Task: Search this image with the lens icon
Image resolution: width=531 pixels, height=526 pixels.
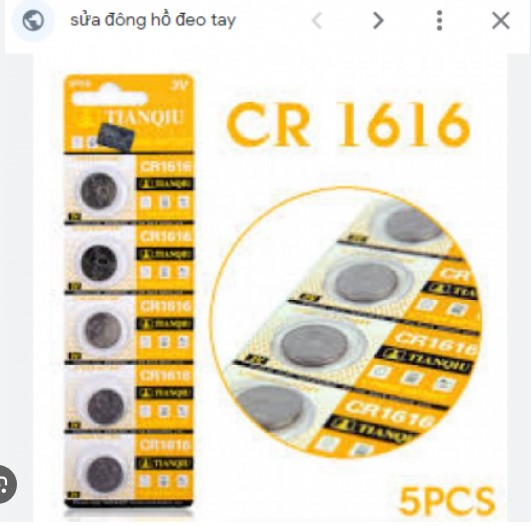Action: click(5, 484)
